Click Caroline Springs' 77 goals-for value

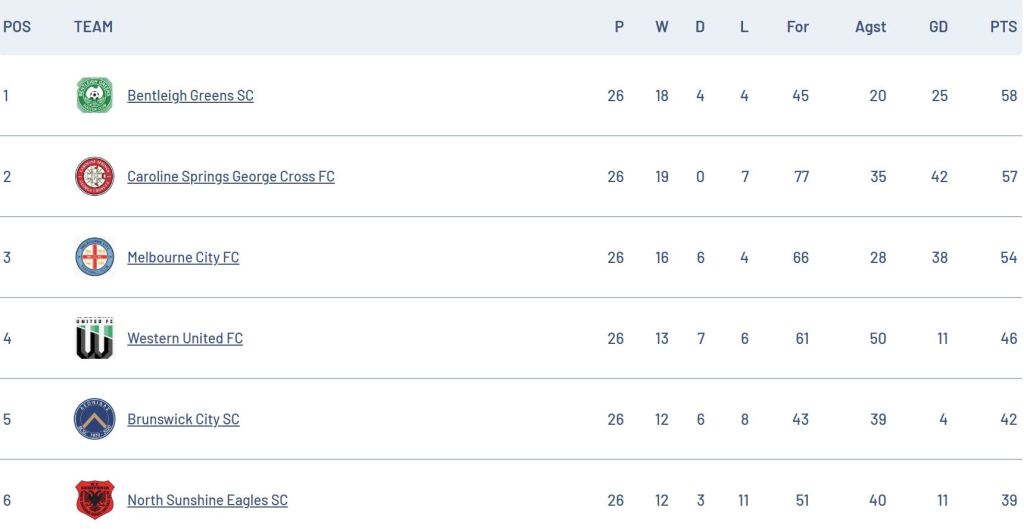point(800,177)
